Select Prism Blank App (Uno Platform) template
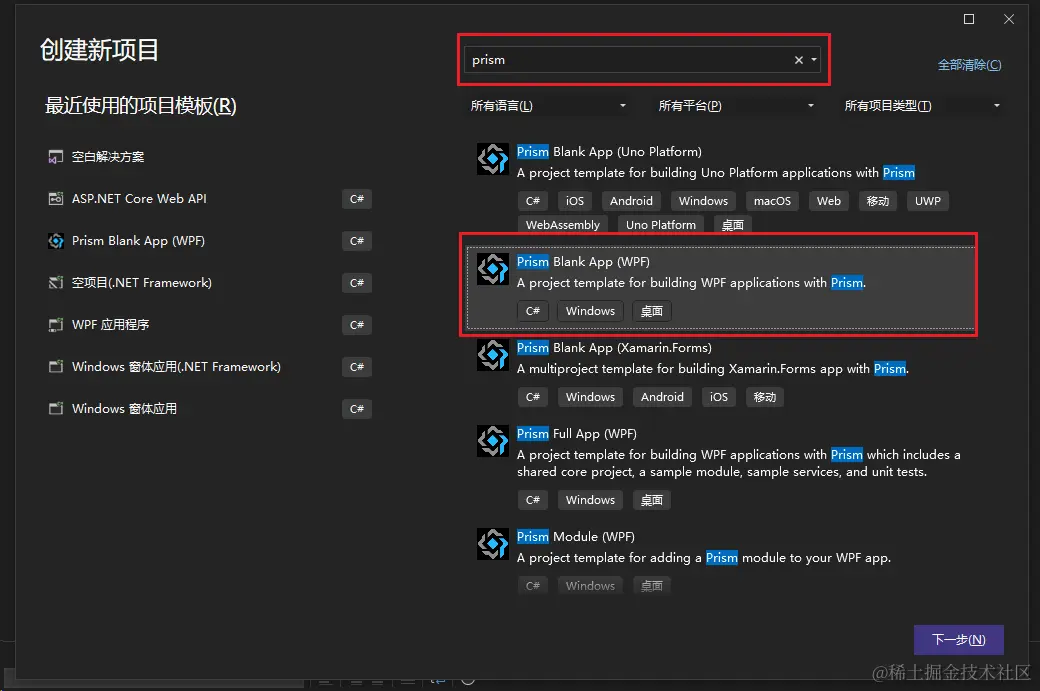Screen dimensions: 1040x691 tap(722, 187)
